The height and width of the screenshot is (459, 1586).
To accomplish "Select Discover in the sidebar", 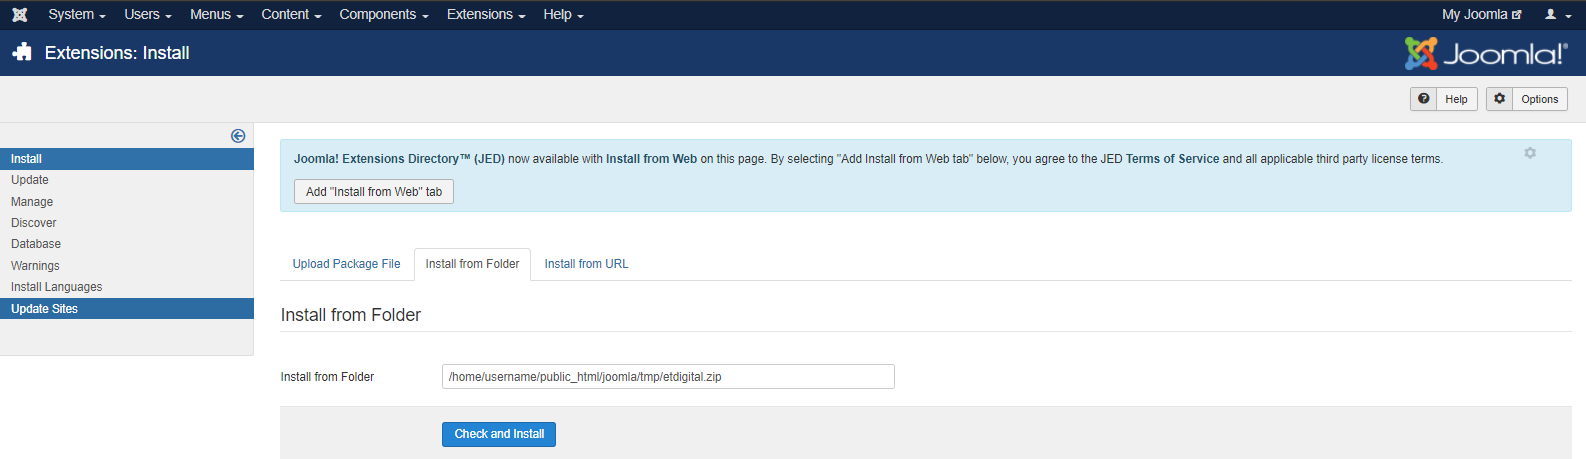I will (x=127, y=223).
